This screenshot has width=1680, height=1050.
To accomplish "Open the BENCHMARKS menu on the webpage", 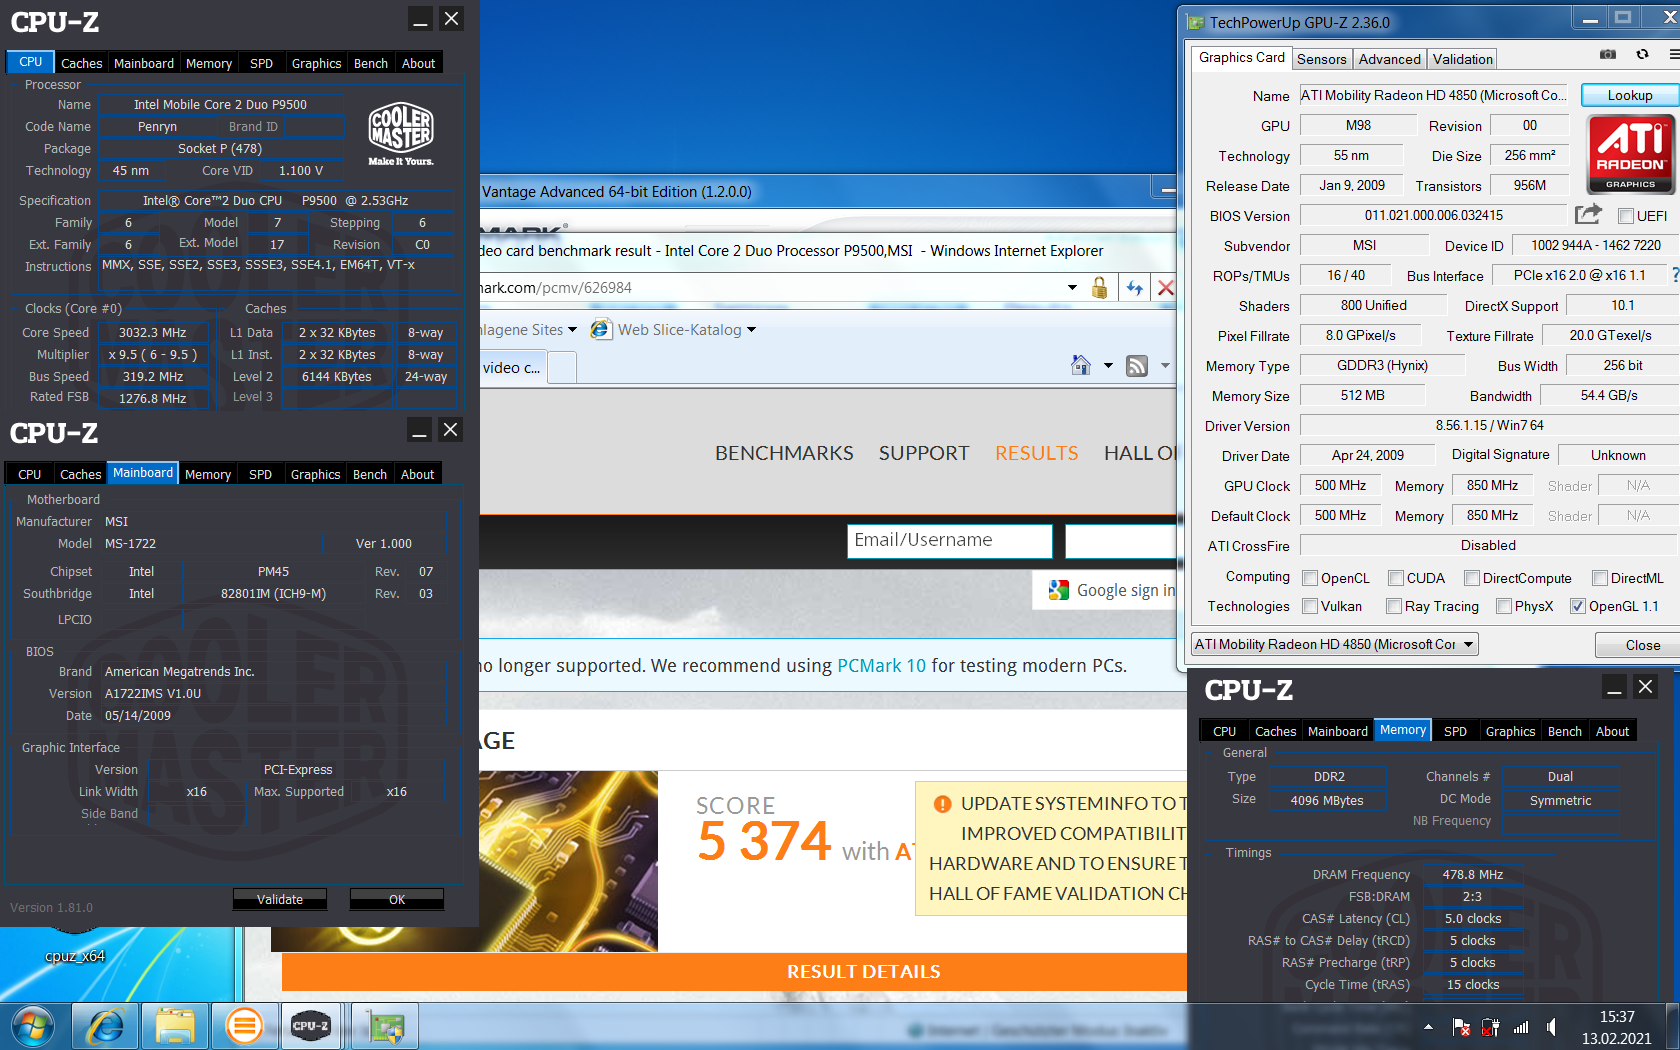I will click(784, 453).
